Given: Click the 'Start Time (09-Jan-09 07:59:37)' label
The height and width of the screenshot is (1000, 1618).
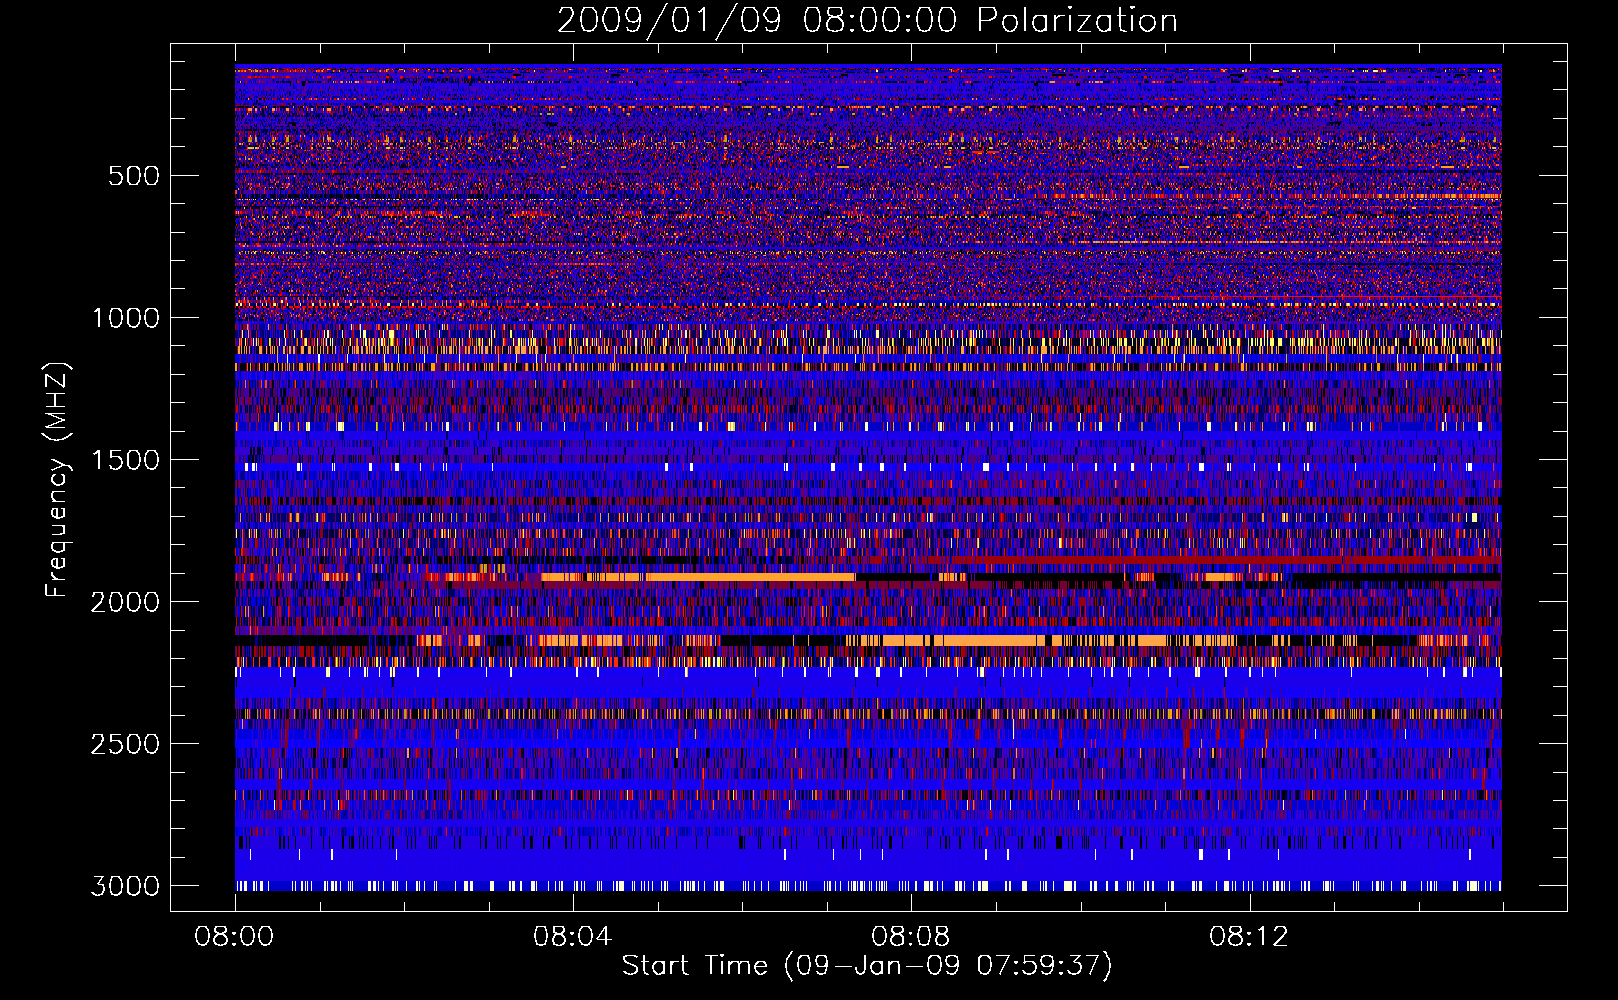Looking at the screenshot, I should pos(867,966).
